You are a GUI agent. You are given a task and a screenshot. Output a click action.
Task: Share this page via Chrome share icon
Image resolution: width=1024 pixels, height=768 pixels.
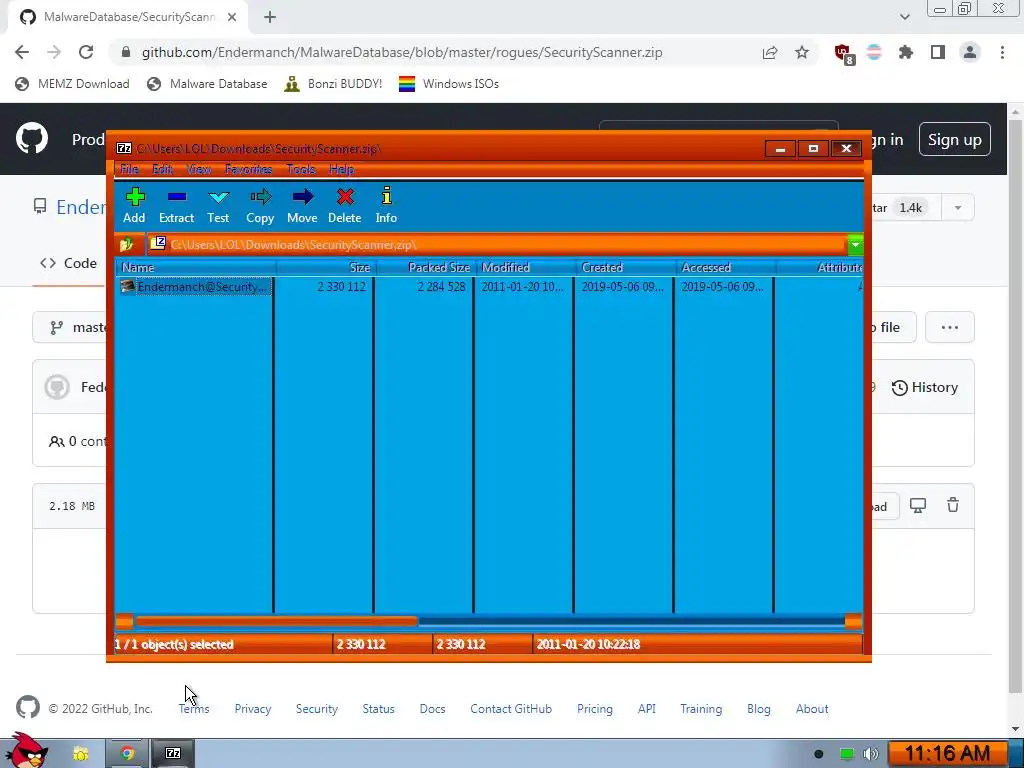tap(770, 52)
